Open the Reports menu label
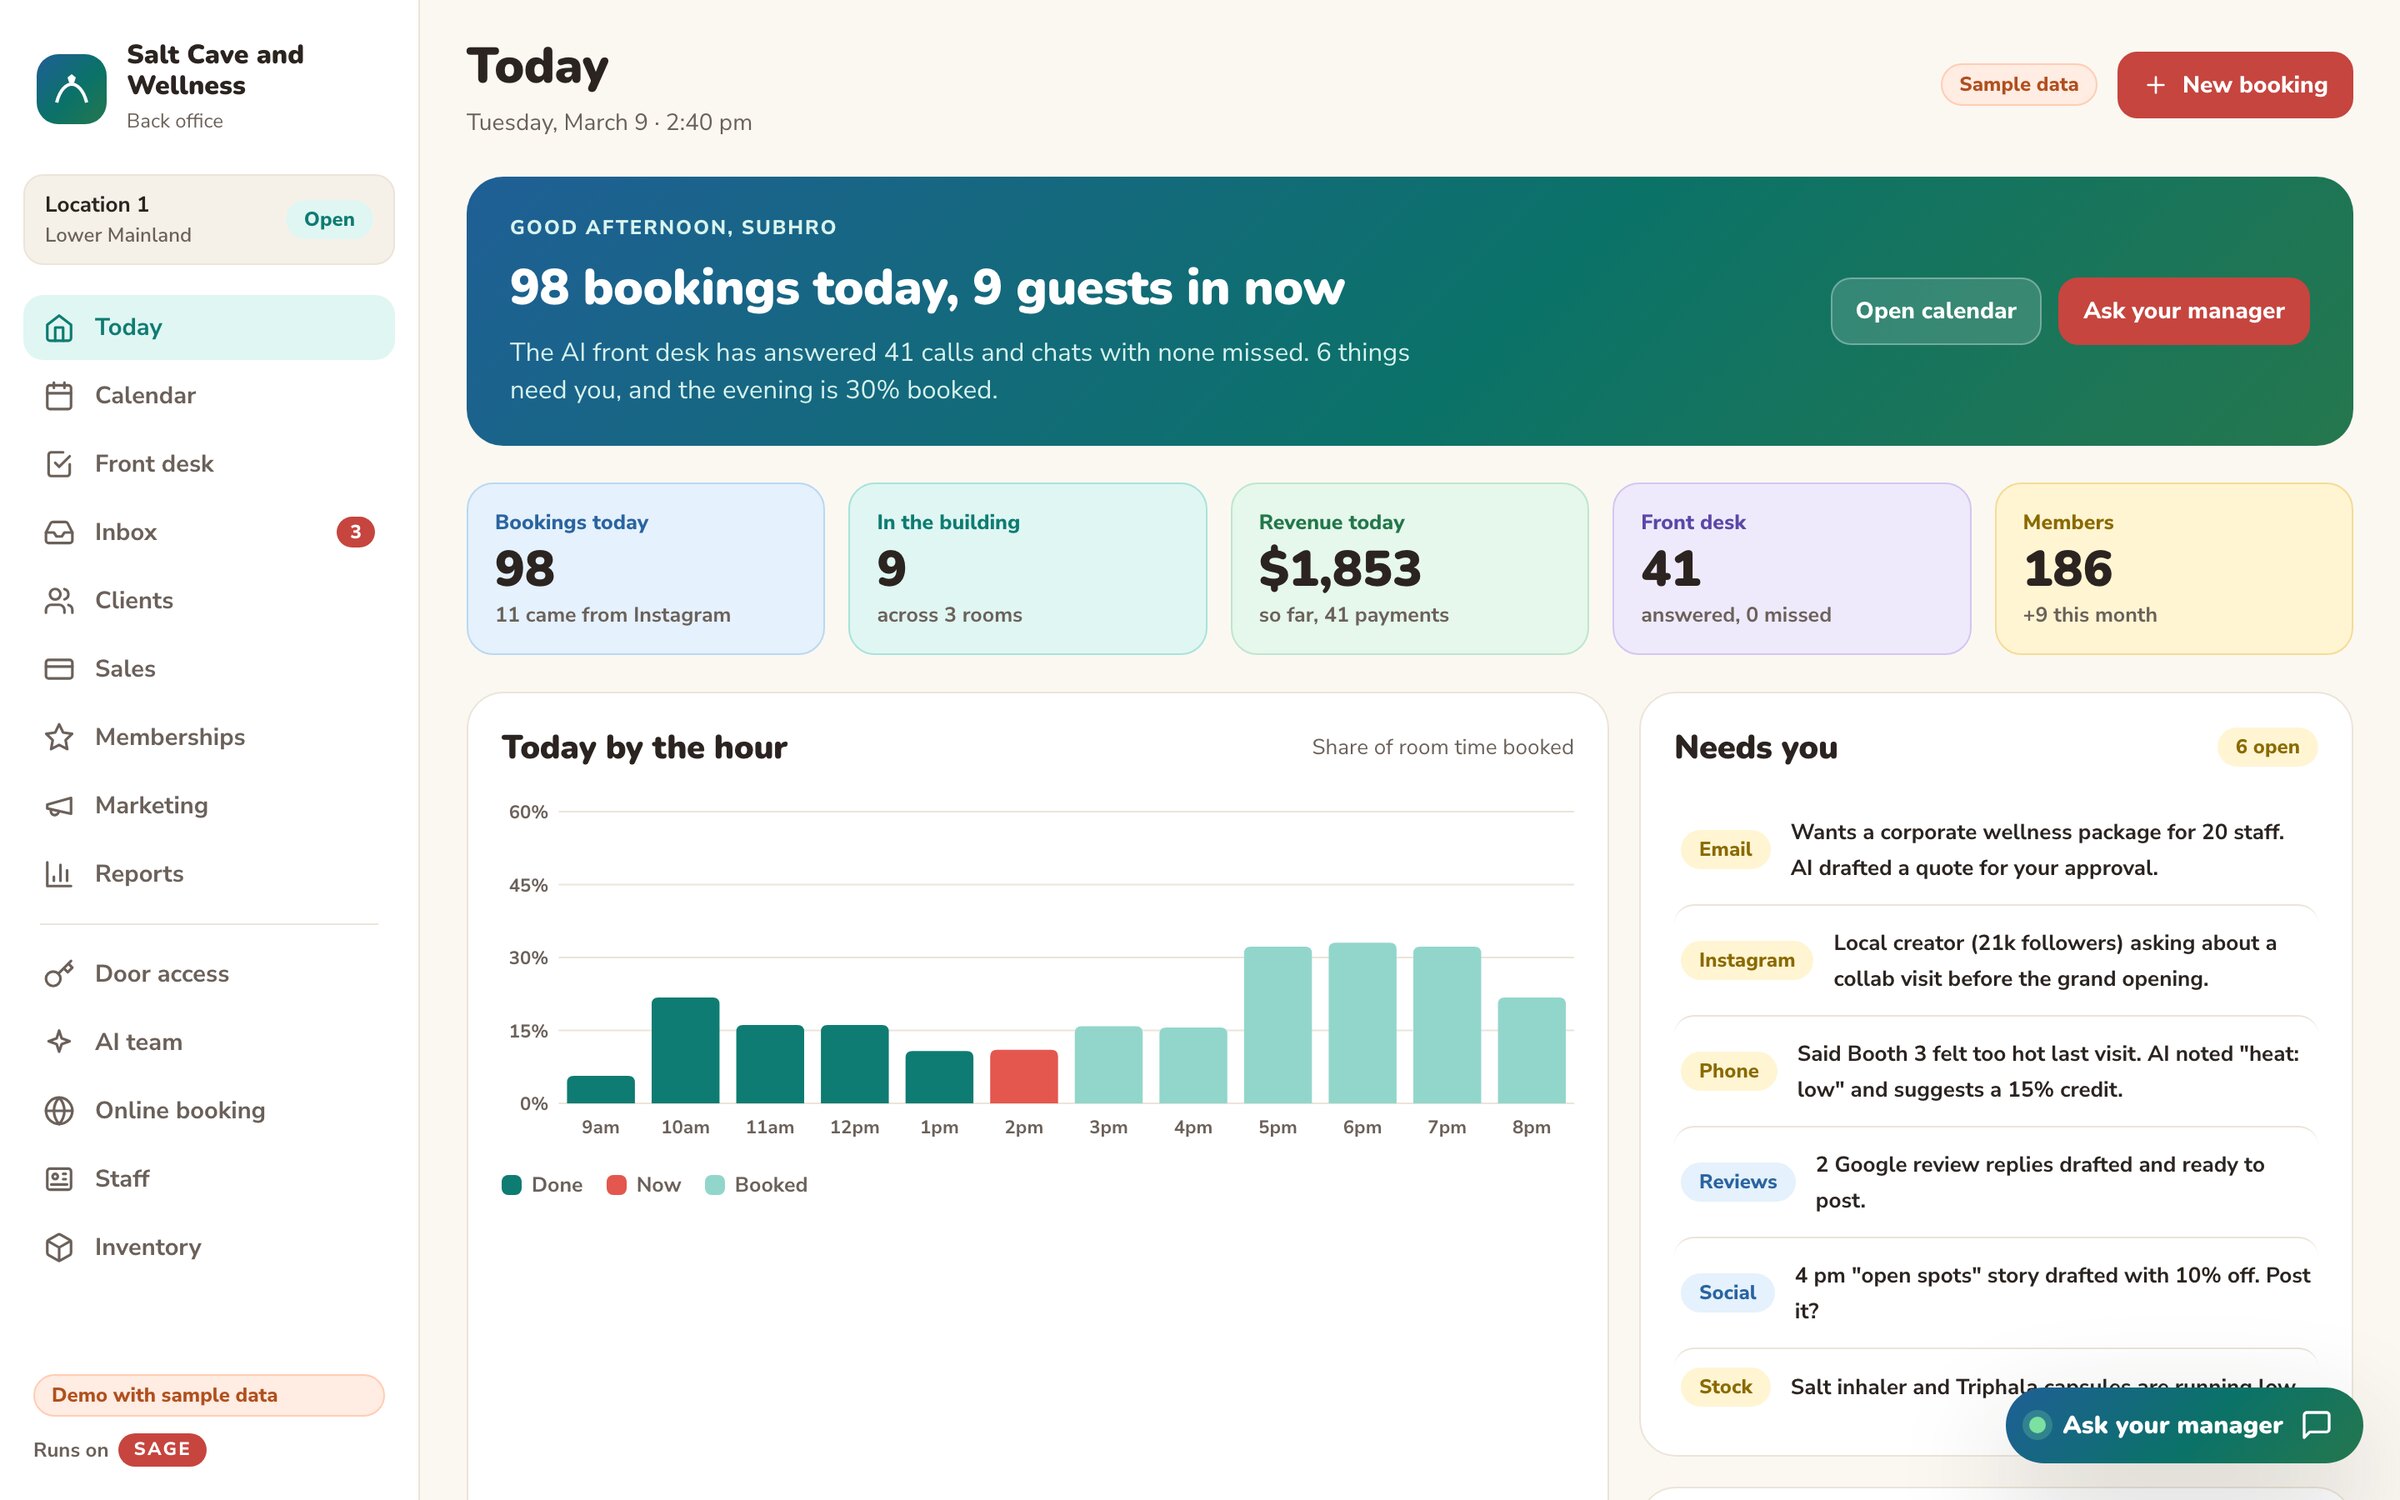Screen dimensions: 2400x1500 139,873
